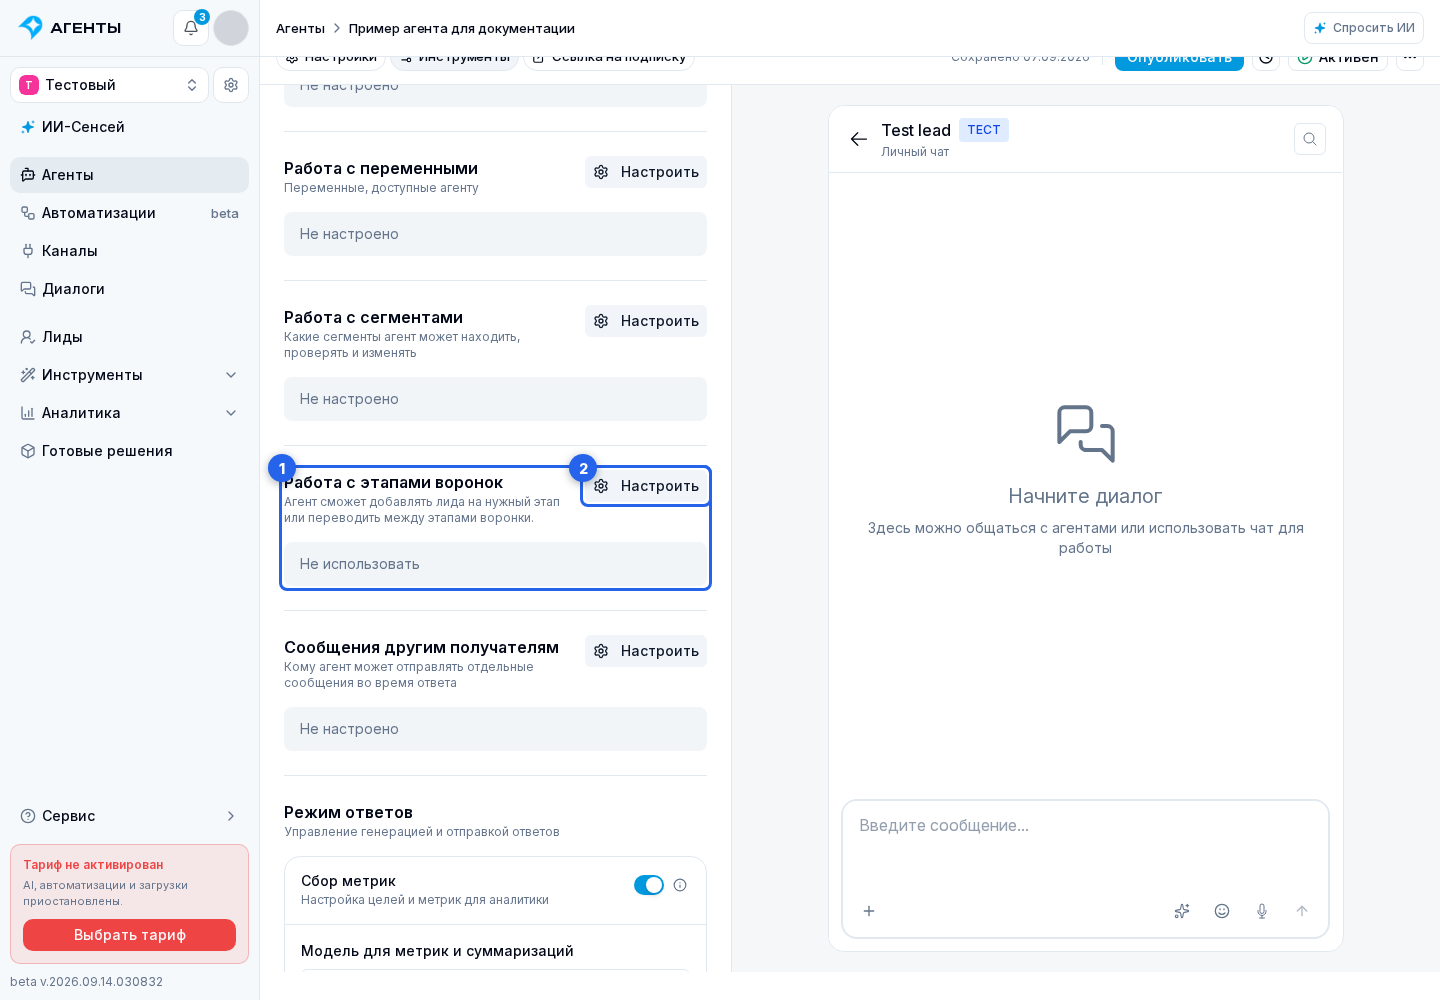Click the Каналы plug icon
The image size is (1440, 1000).
pos(28,251)
